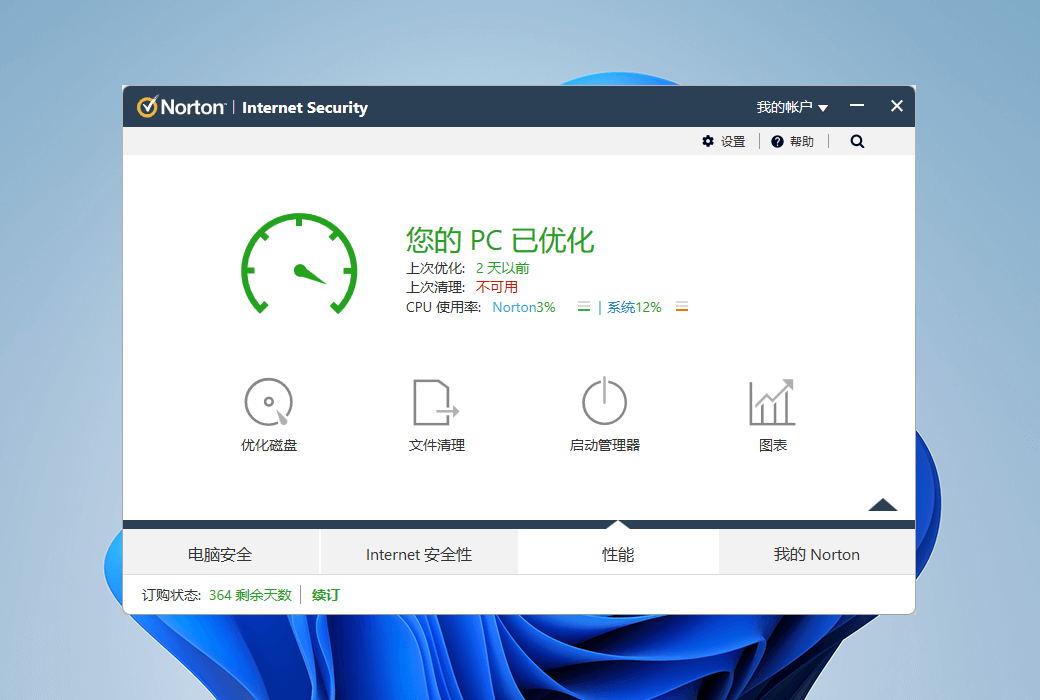This screenshot has height=700, width=1040.
Task: Open 设置 settings
Action: (x=733, y=141)
